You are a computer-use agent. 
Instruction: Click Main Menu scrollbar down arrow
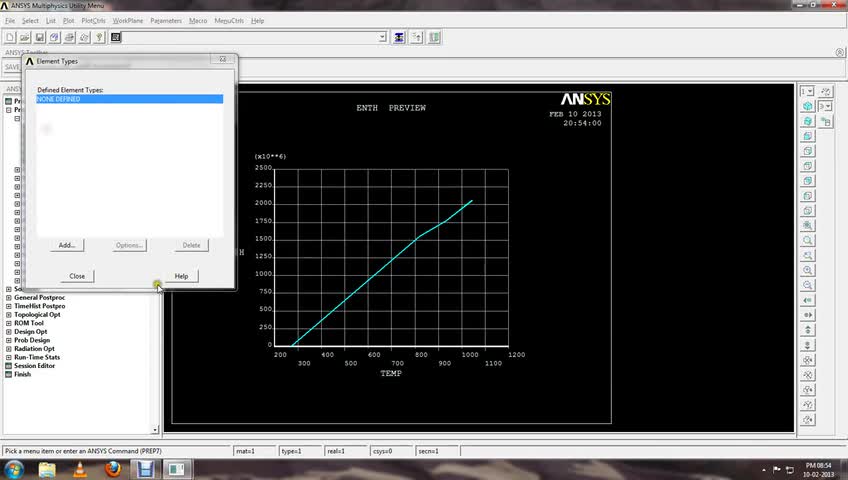point(155,430)
